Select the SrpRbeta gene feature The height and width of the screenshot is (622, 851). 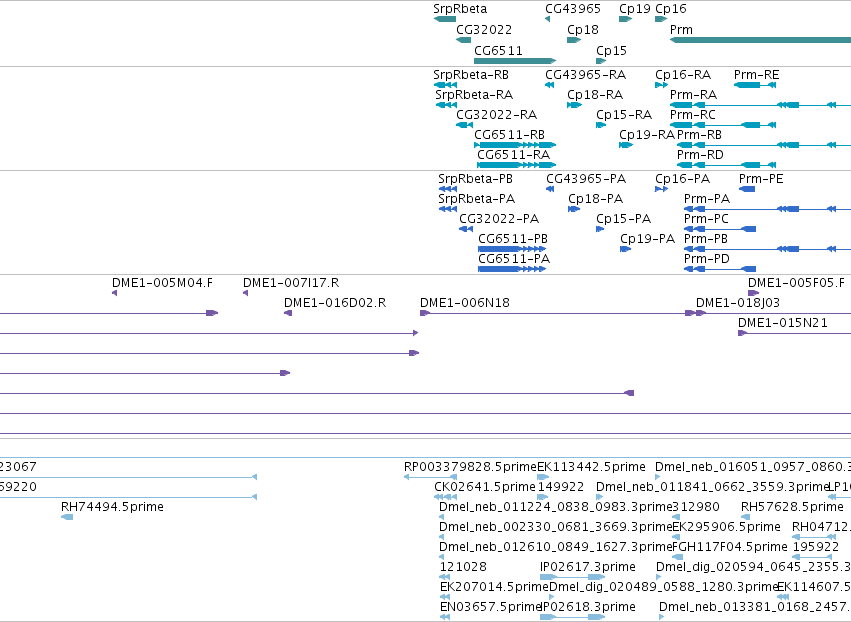pos(444,19)
